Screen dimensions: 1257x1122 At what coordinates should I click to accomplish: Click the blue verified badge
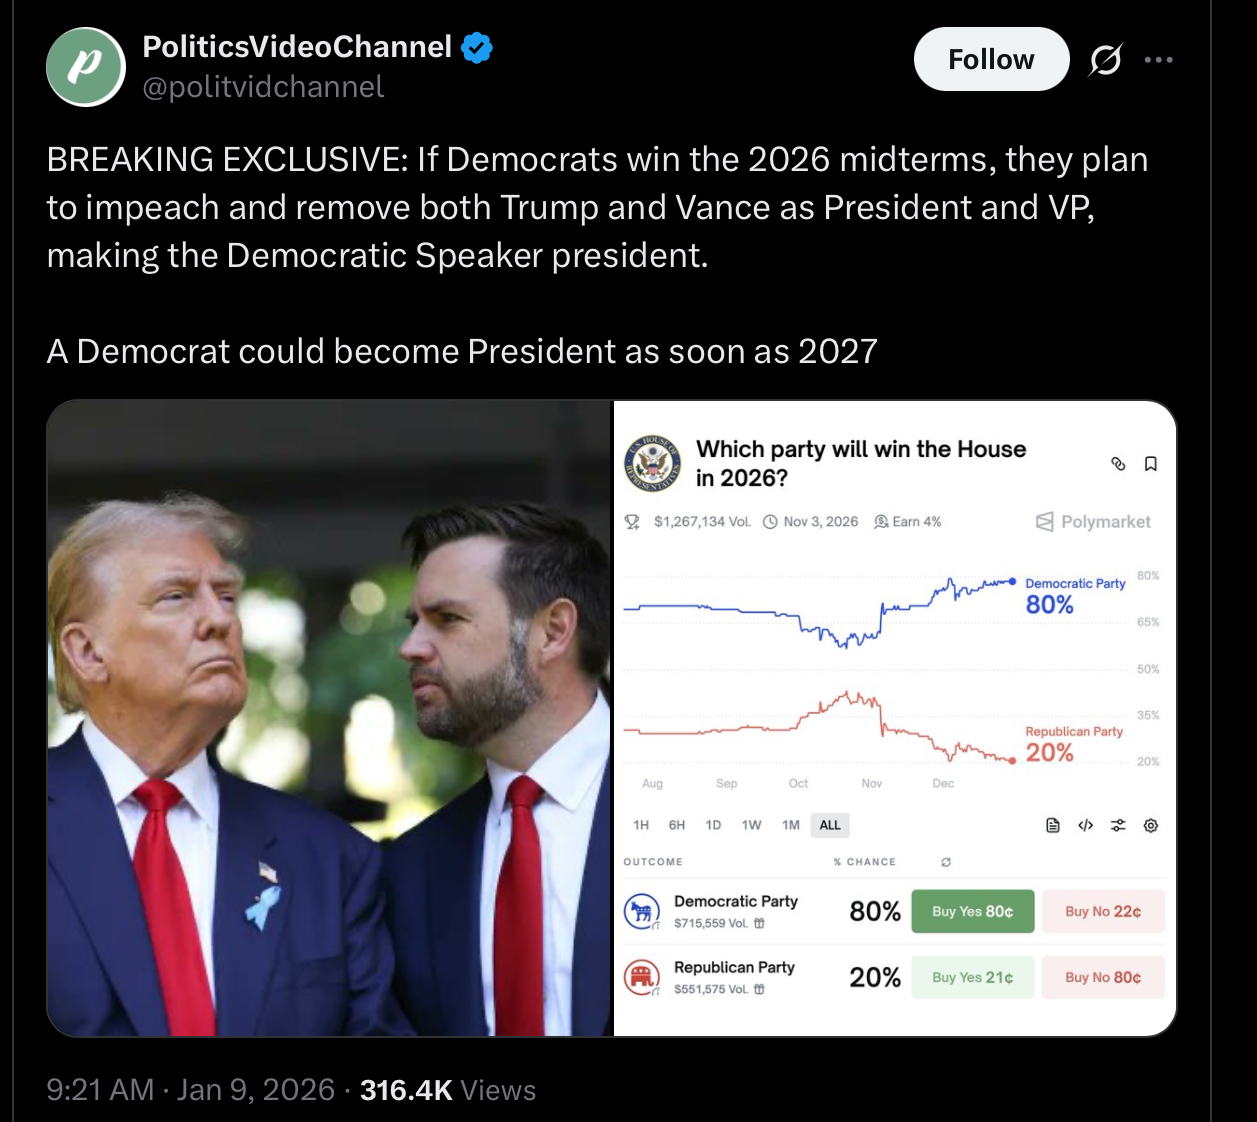(x=477, y=47)
